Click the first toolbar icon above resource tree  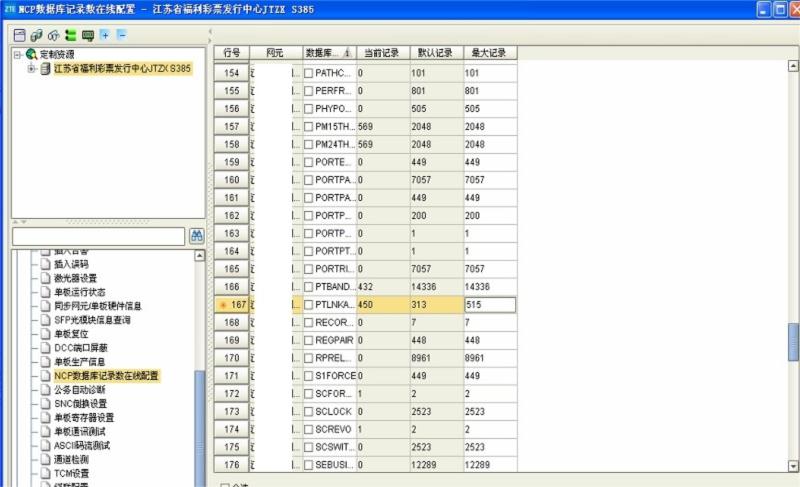click(19, 35)
